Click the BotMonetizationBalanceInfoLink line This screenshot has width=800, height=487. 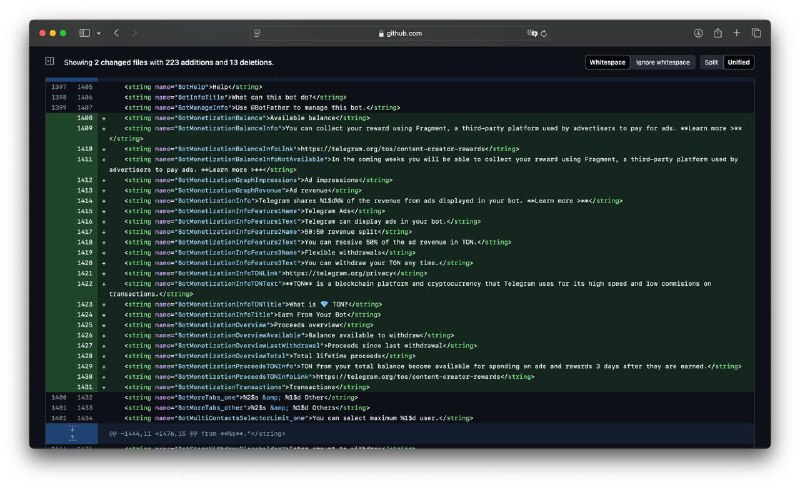[x=321, y=149]
